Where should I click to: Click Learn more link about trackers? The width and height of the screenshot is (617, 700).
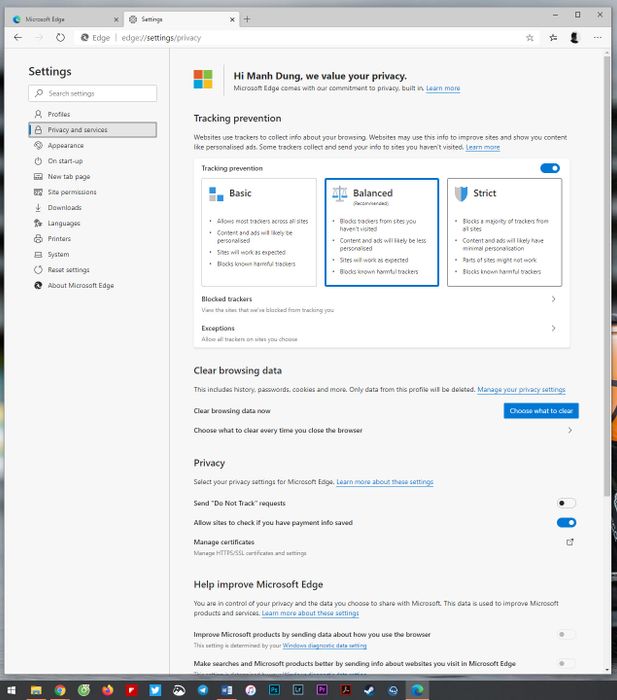483,147
